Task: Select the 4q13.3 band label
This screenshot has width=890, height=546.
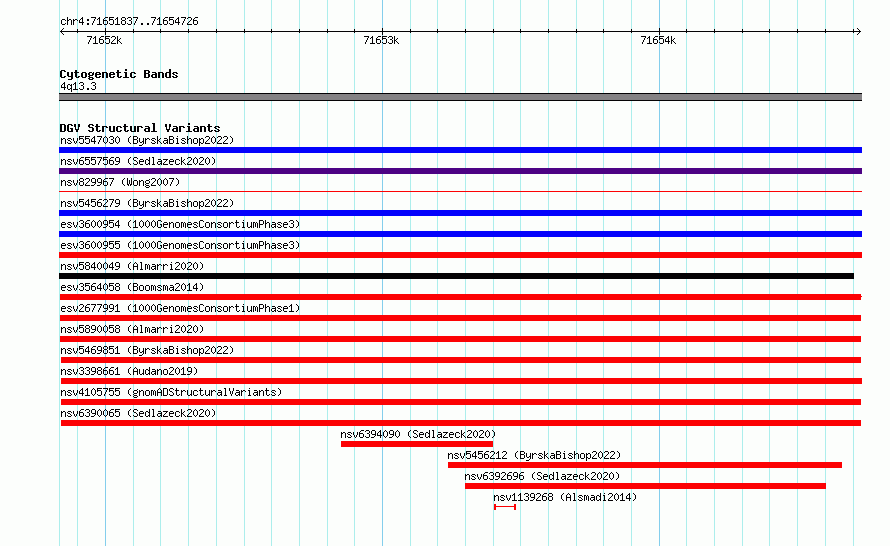Action: 78,86
